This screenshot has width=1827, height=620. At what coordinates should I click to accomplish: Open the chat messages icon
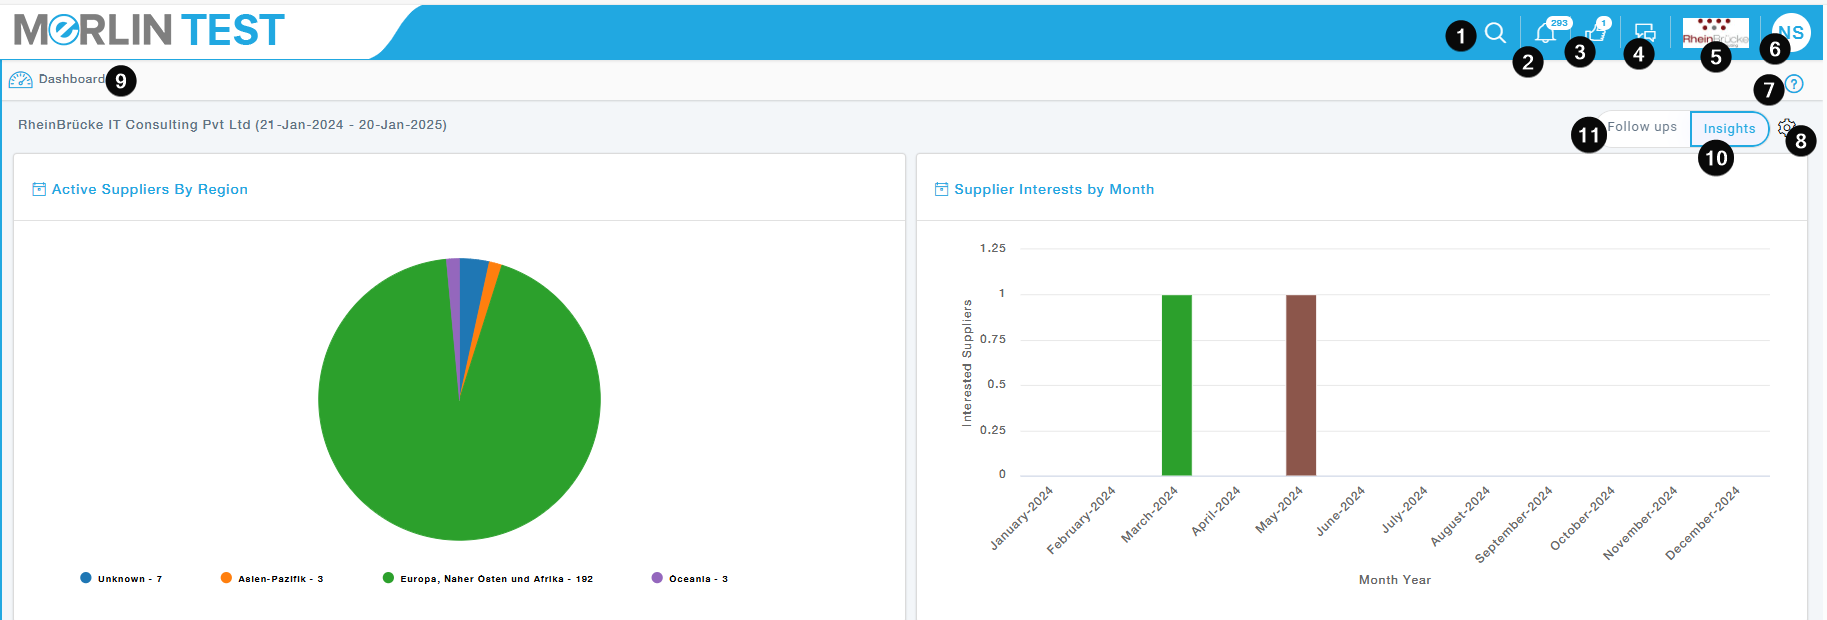point(1645,33)
